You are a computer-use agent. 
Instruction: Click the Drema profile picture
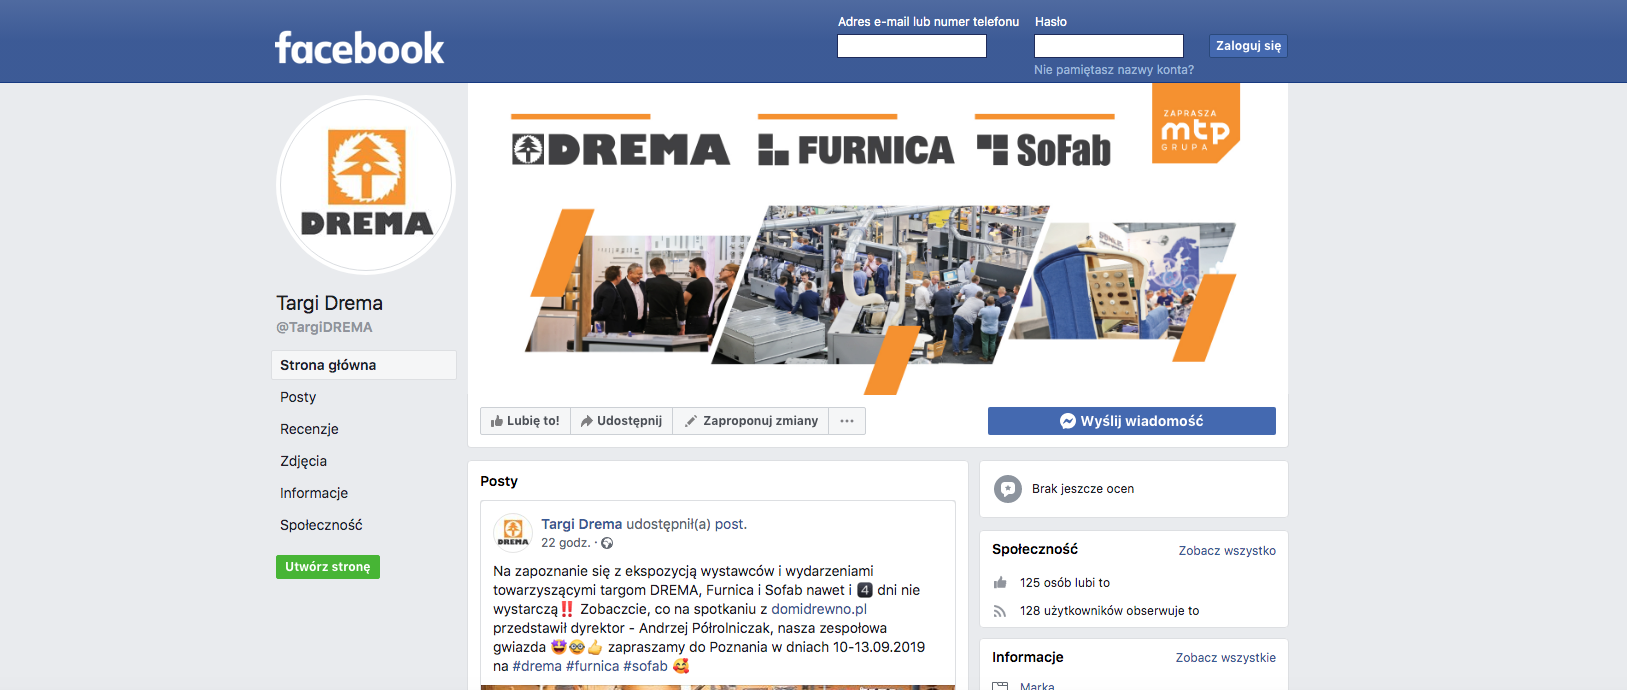pyautogui.click(x=366, y=185)
